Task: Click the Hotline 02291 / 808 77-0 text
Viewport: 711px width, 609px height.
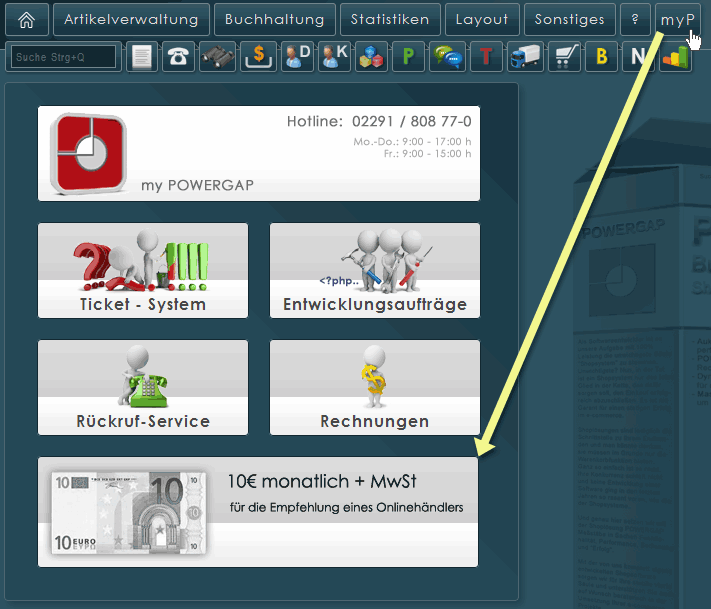Action: (x=379, y=122)
